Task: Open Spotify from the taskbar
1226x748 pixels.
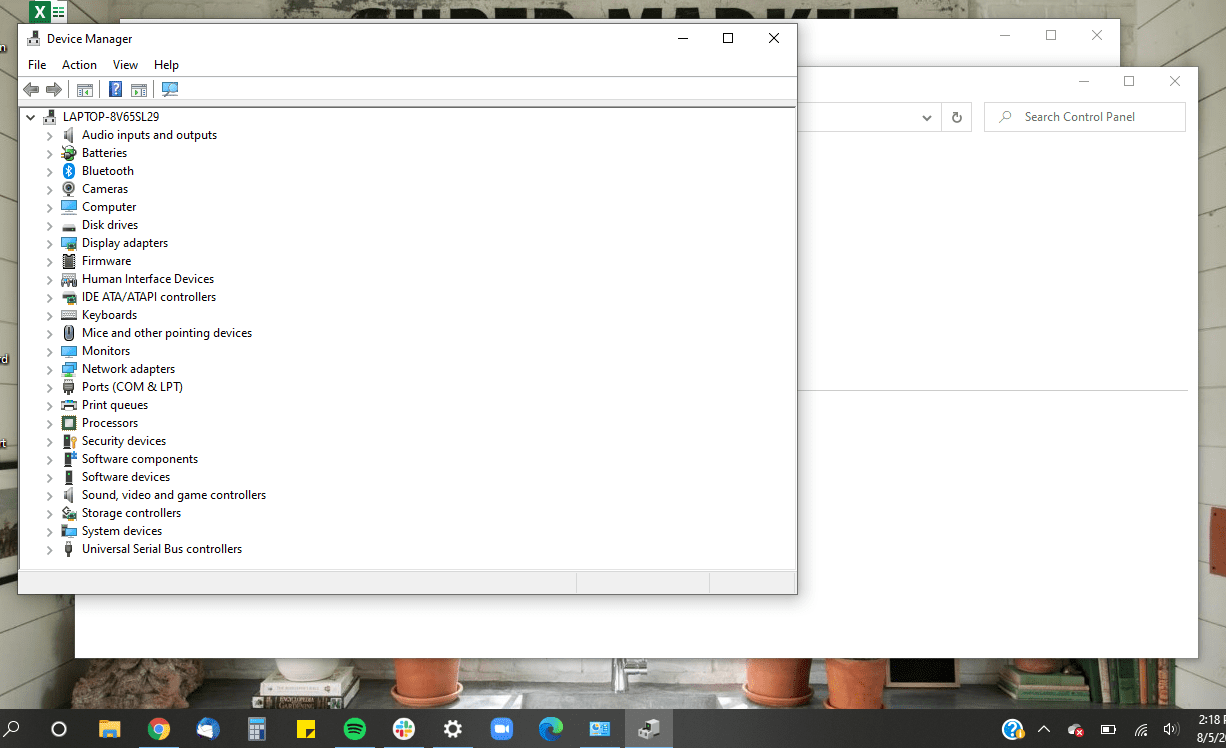Action: pyautogui.click(x=354, y=729)
